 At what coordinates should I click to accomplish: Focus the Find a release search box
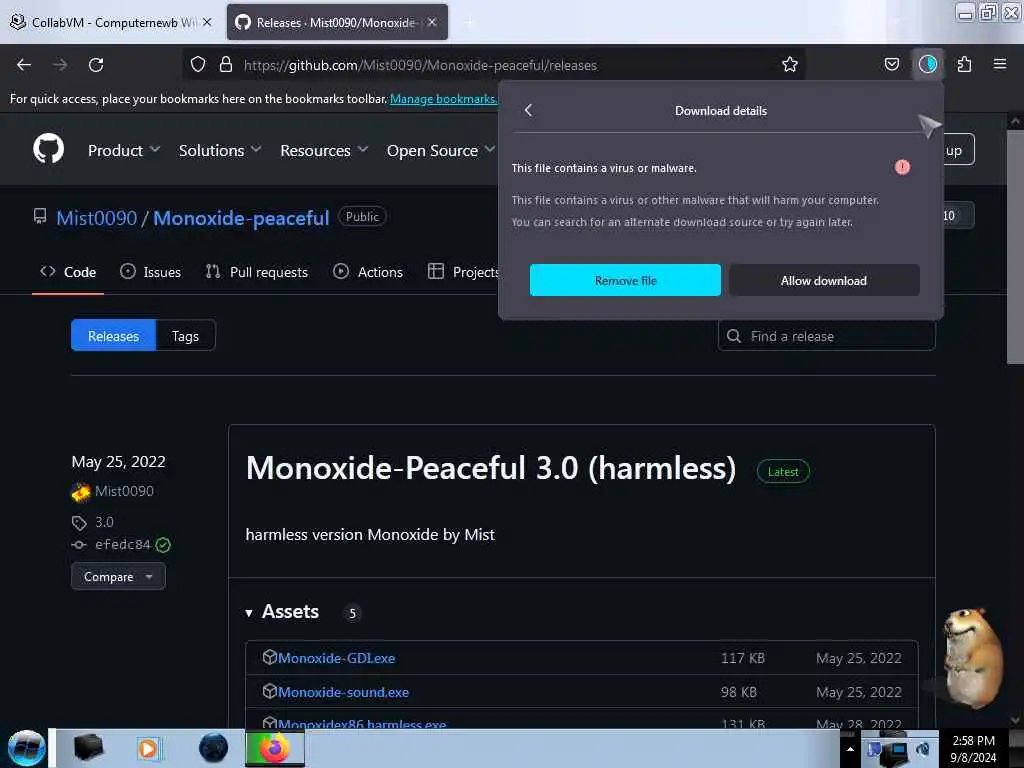tap(827, 336)
